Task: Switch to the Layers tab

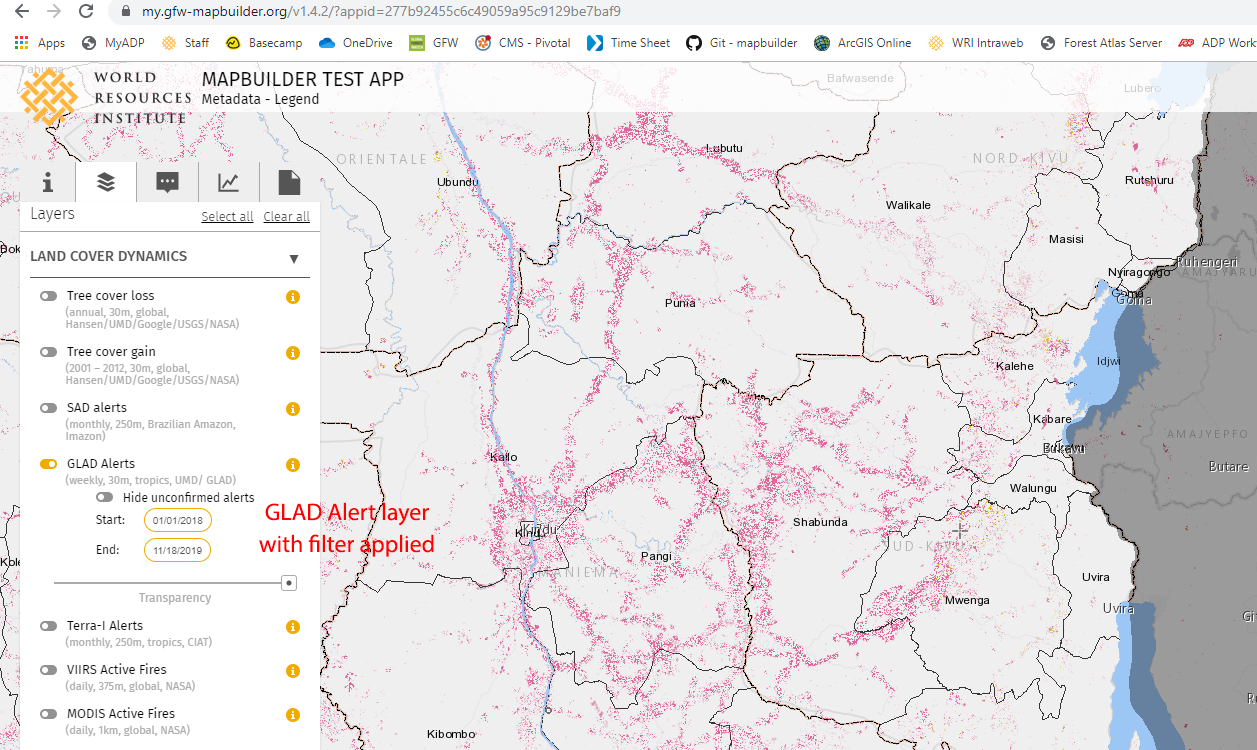Action: click(106, 182)
